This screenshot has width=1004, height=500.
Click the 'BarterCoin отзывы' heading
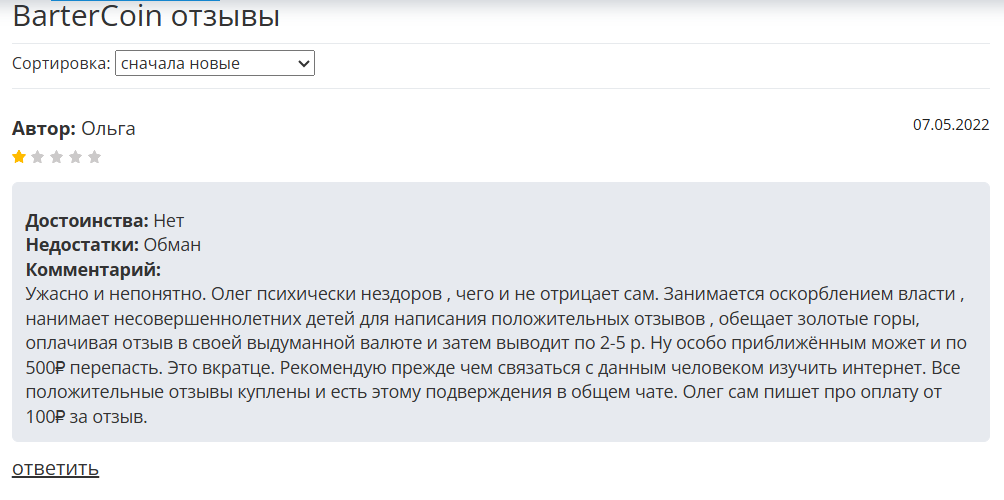coord(146,16)
